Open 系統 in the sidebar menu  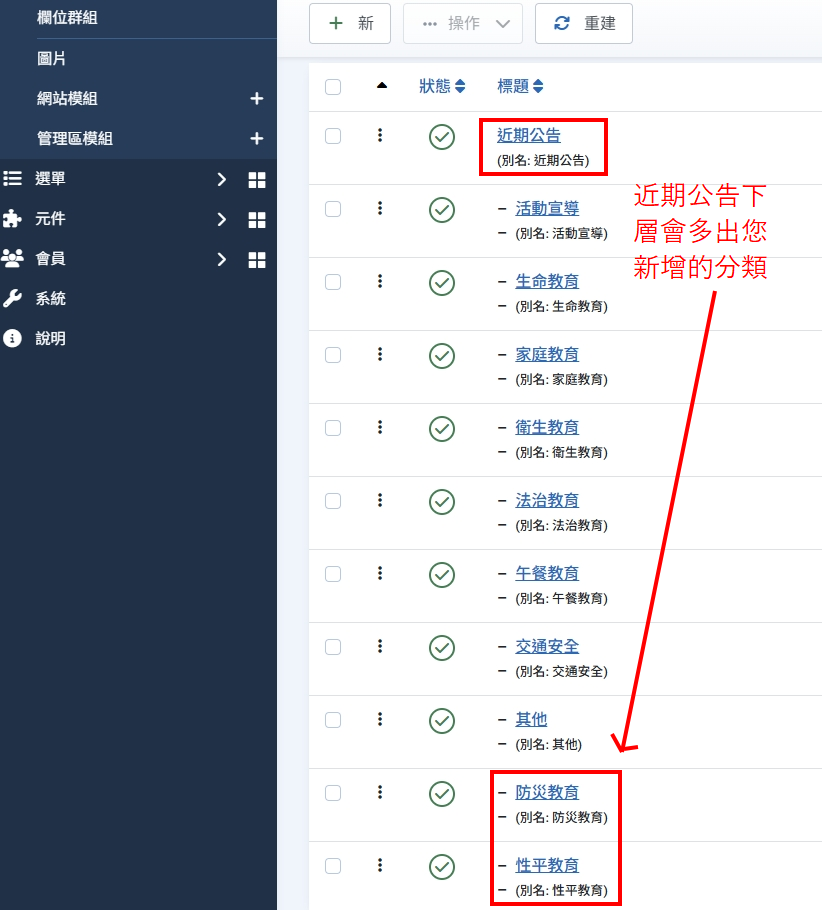click(x=50, y=299)
